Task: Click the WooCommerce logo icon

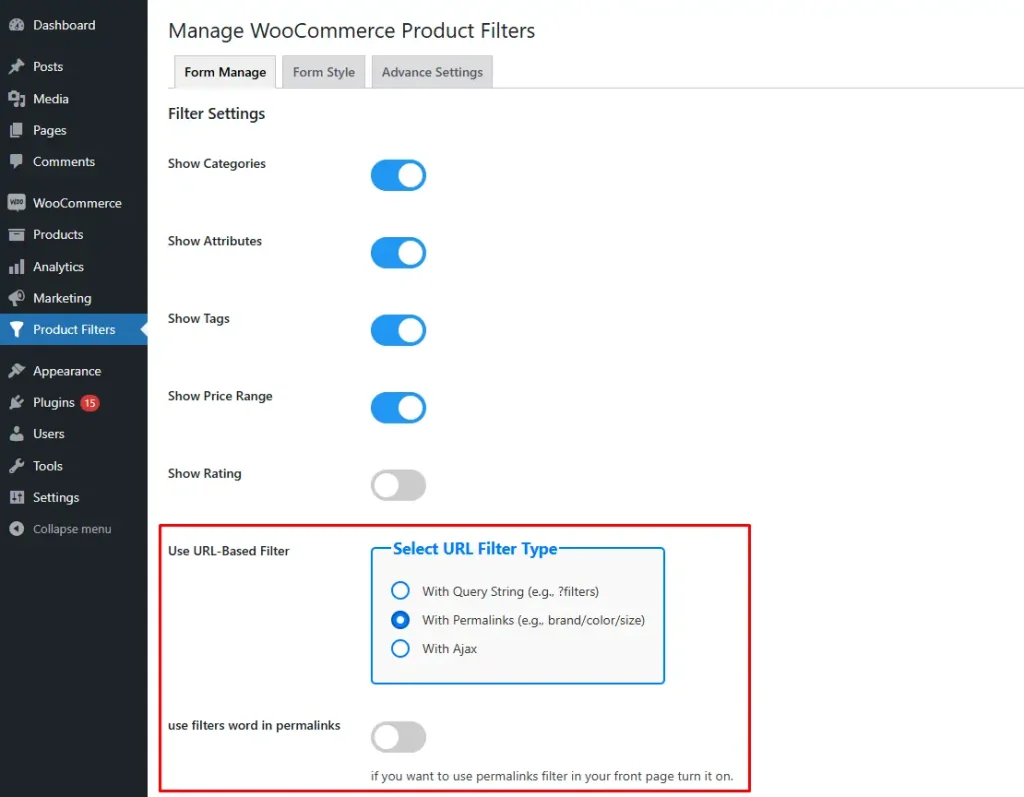Action: pos(16,203)
